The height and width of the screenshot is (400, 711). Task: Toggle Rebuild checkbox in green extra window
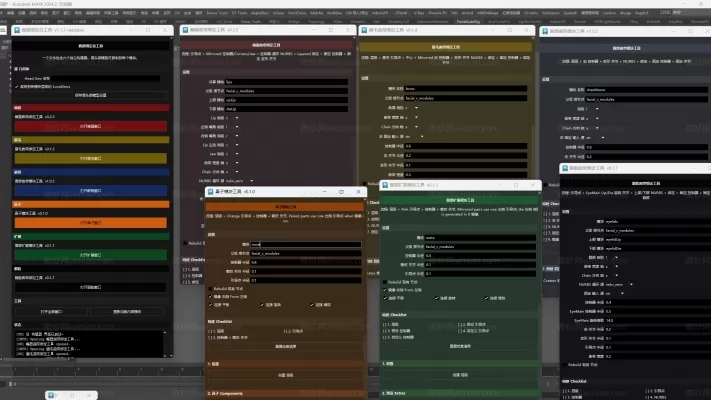tap(385, 282)
